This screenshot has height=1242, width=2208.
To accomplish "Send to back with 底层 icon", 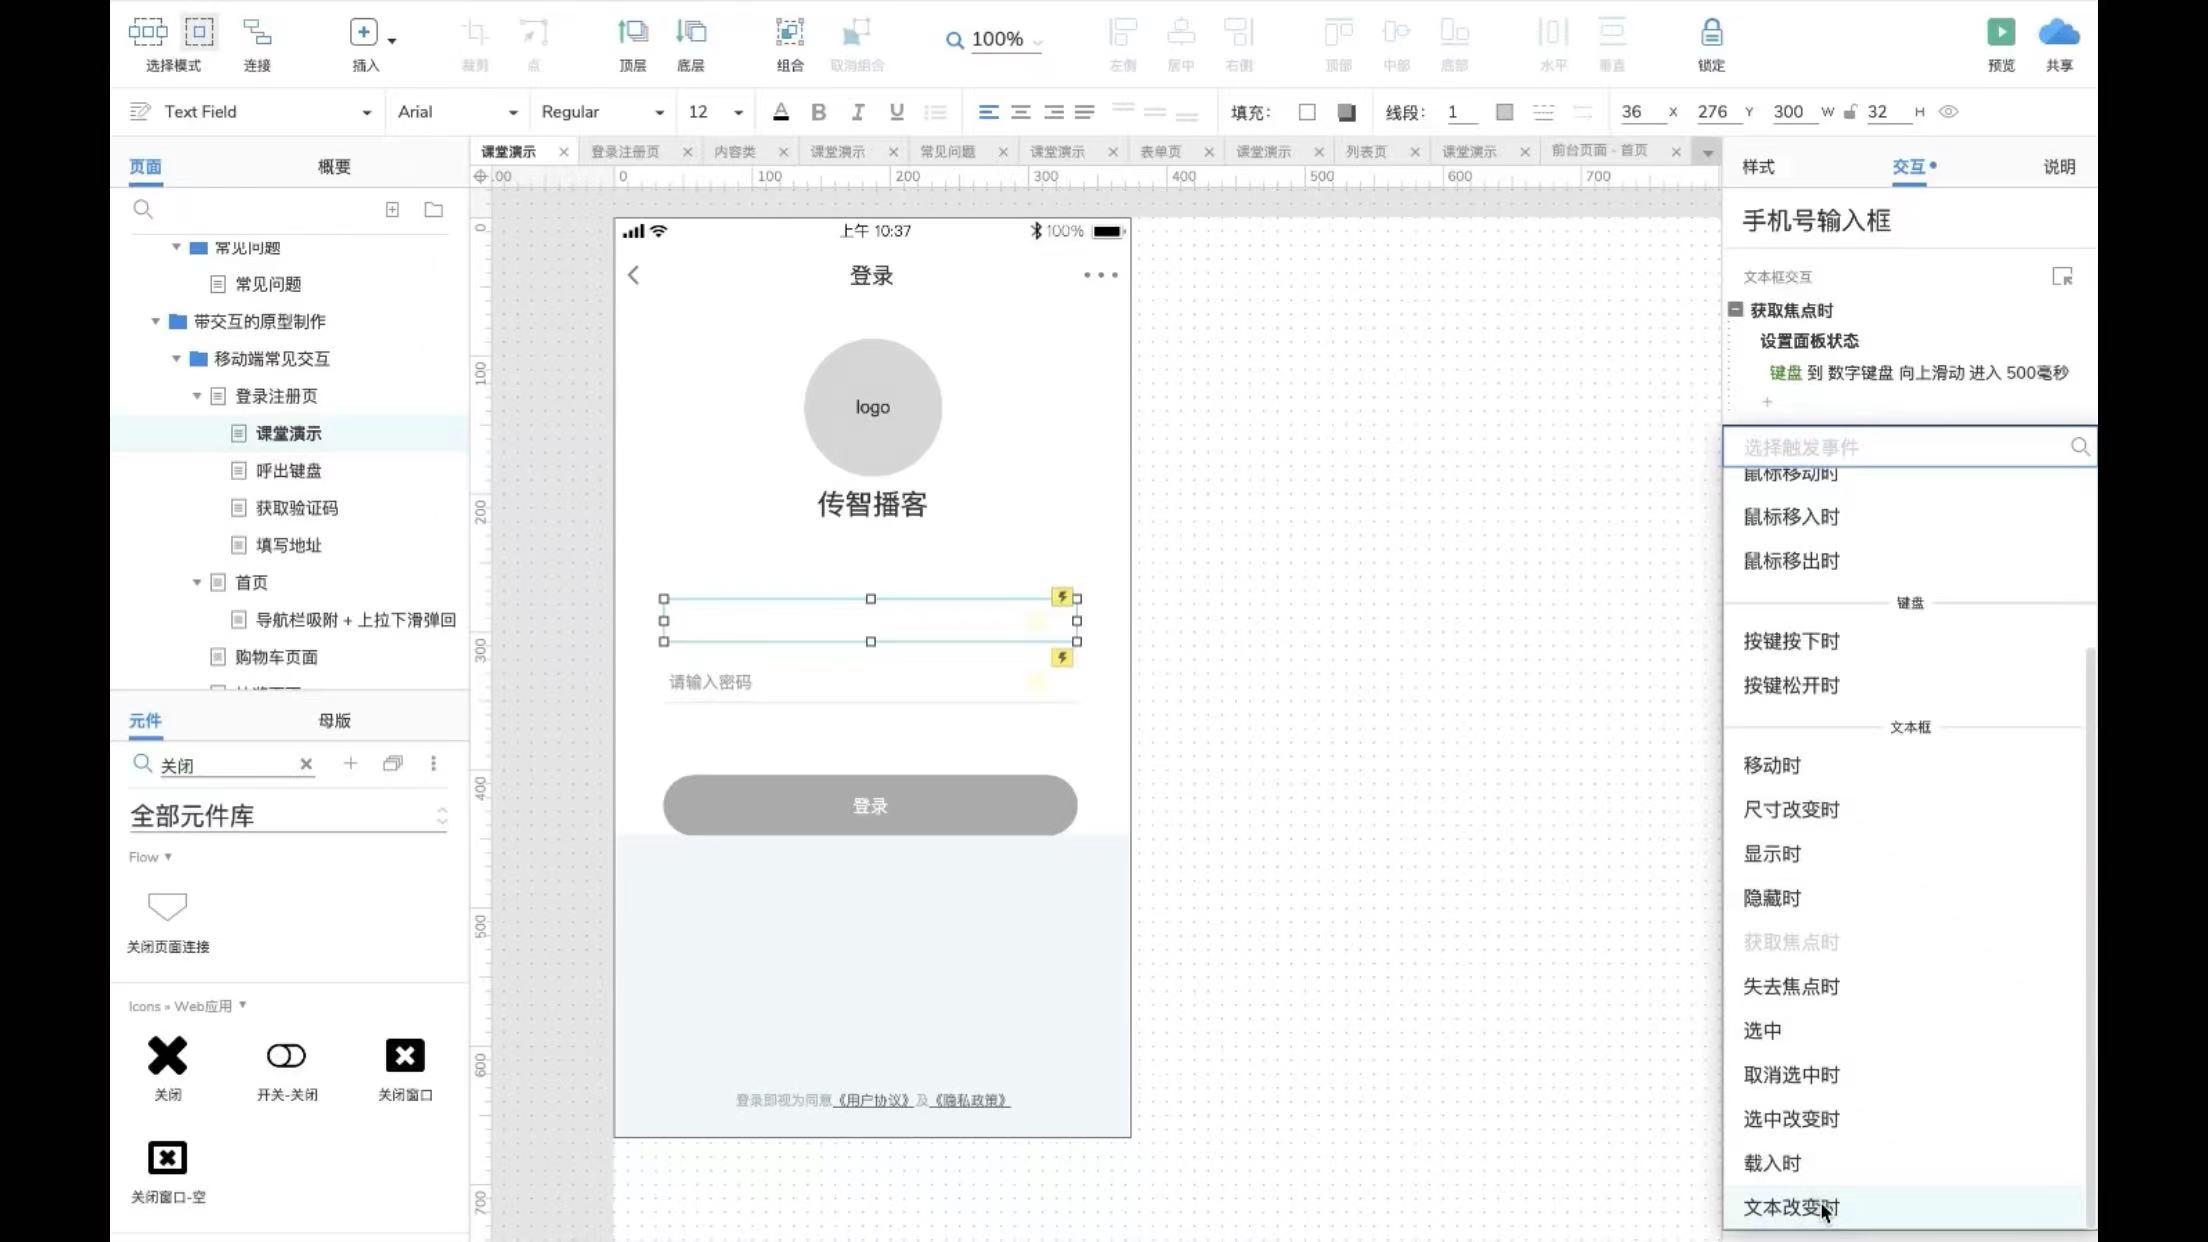I will point(690,33).
